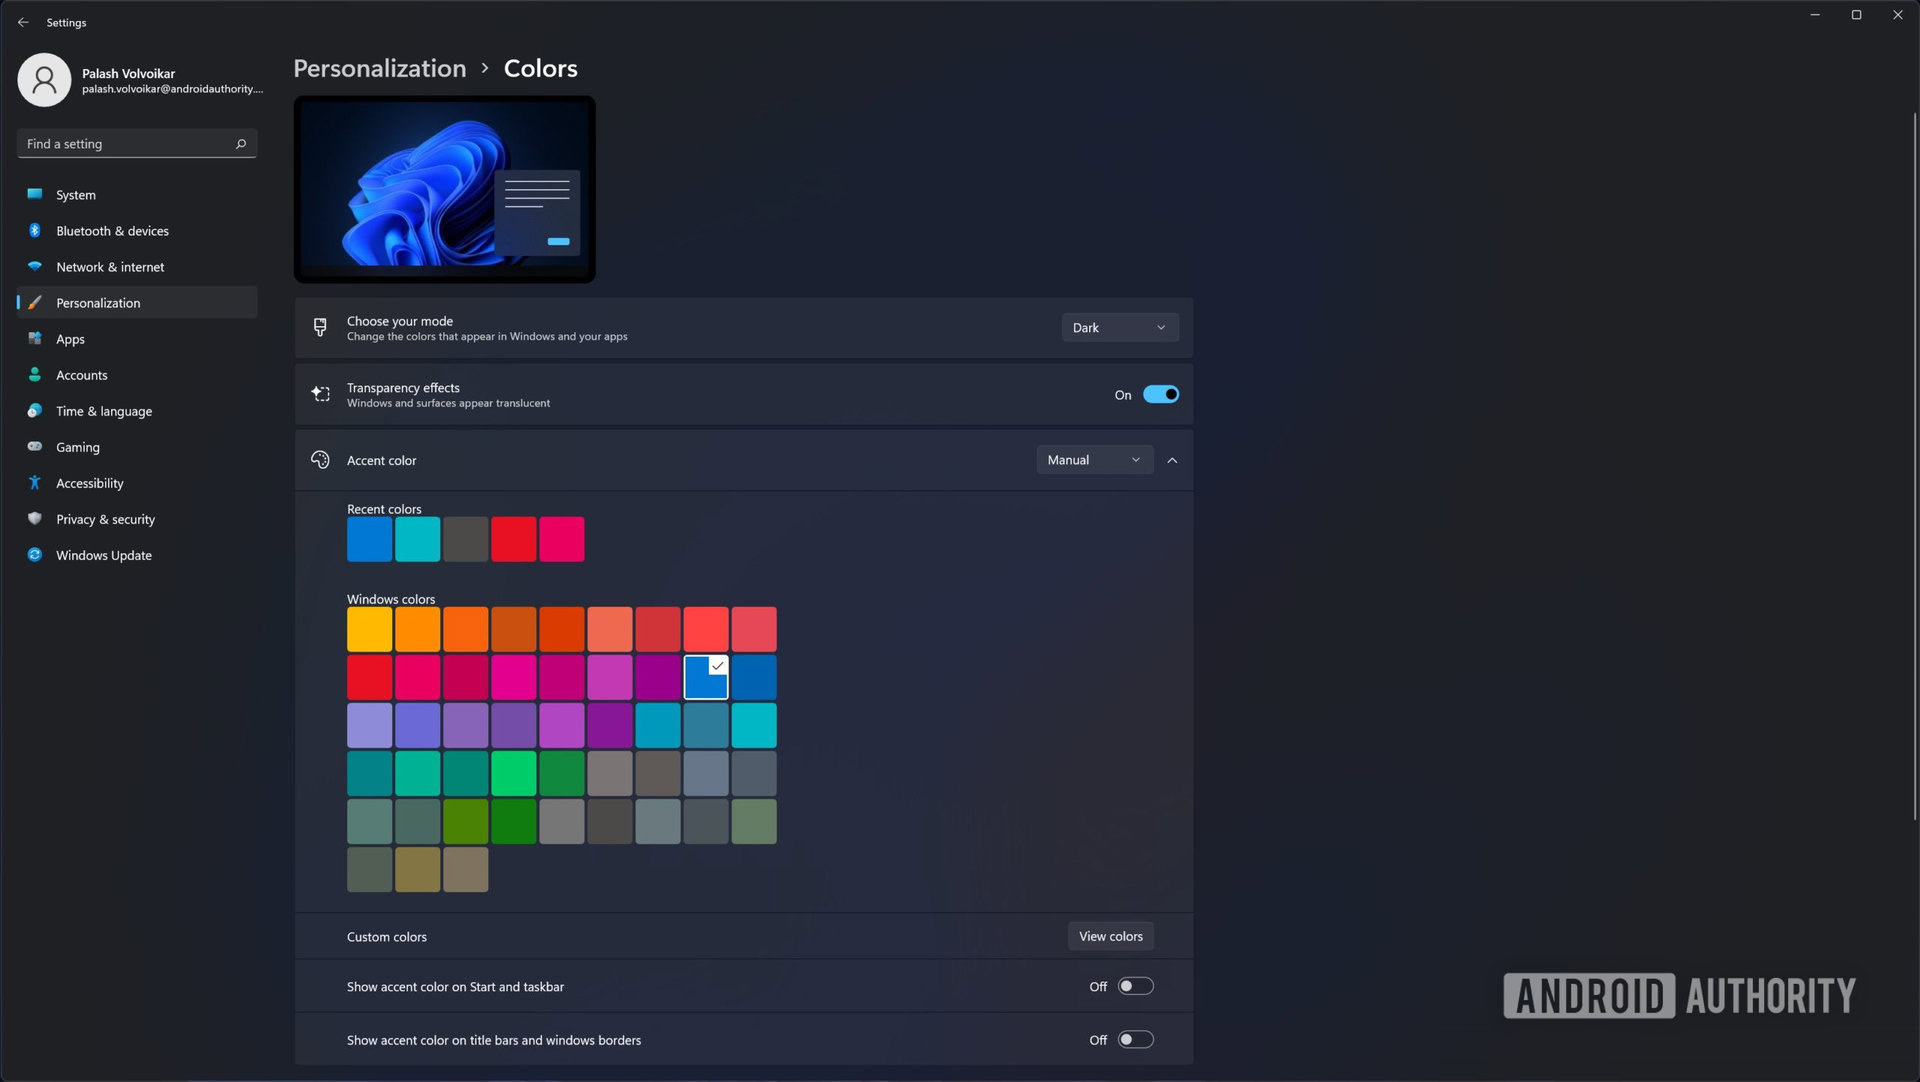Collapse the Accent color section chevron
1920x1082 pixels.
(x=1172, y=460)
